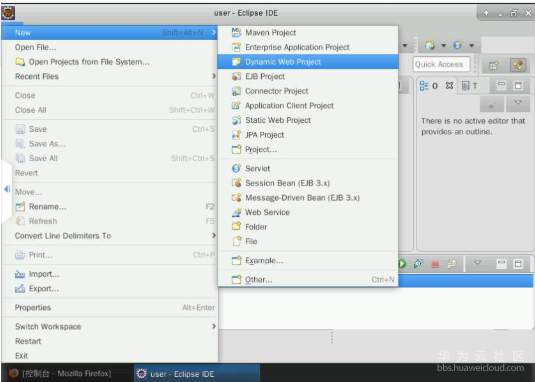Click the web browser toolbar icon

[x=458, y=45]
